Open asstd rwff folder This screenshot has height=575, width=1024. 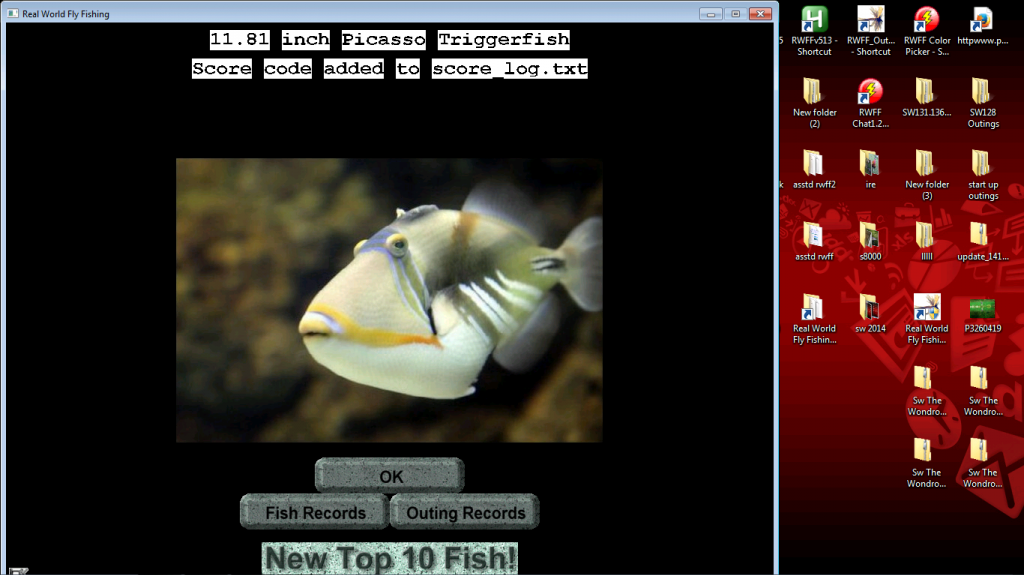[x=814, y=242]
